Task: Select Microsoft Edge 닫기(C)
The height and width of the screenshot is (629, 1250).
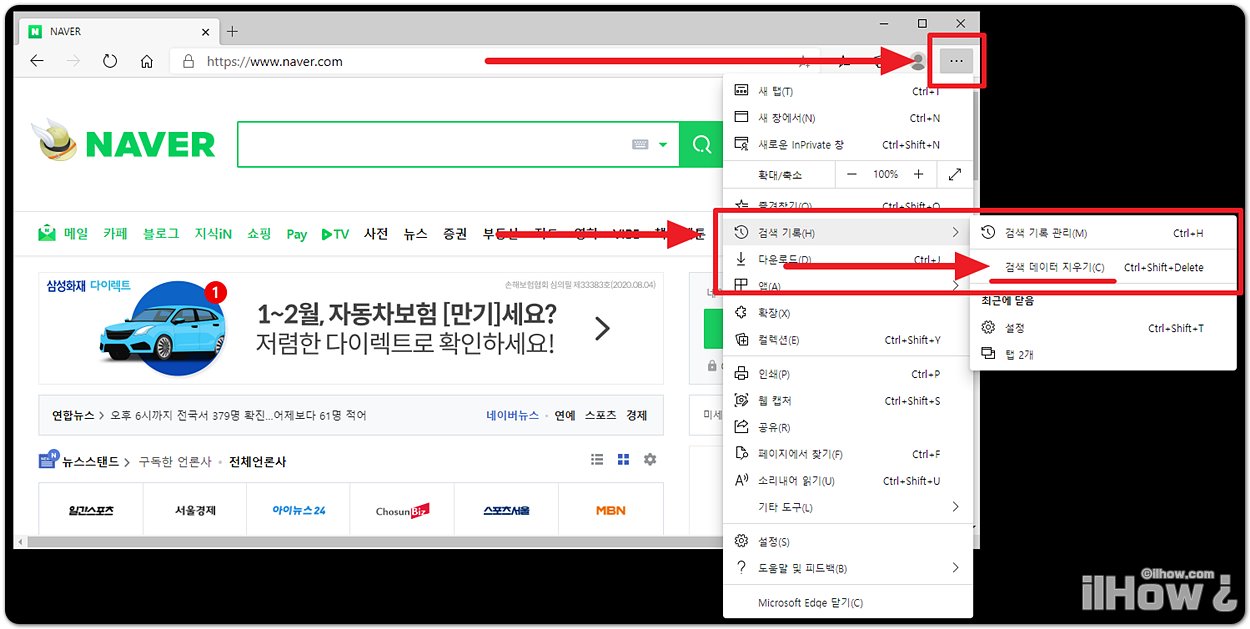Action: 846,603
